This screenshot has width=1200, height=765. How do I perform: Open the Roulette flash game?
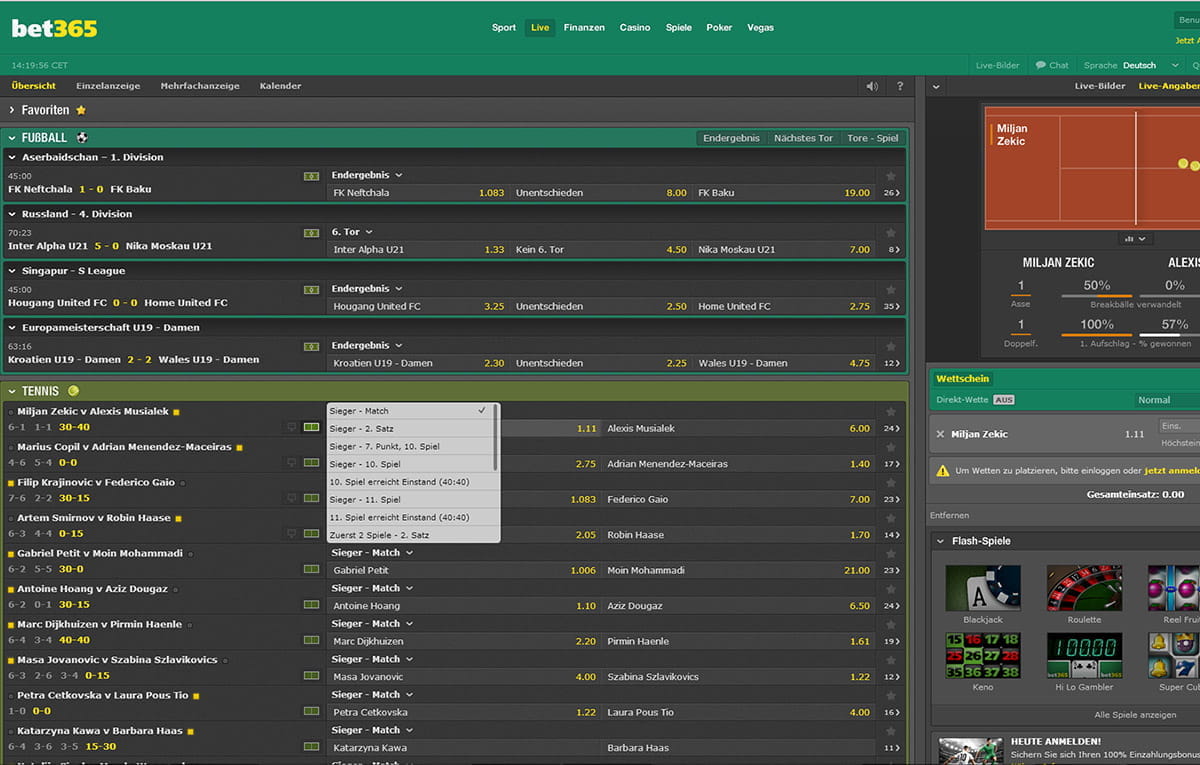pos(1084,588)
